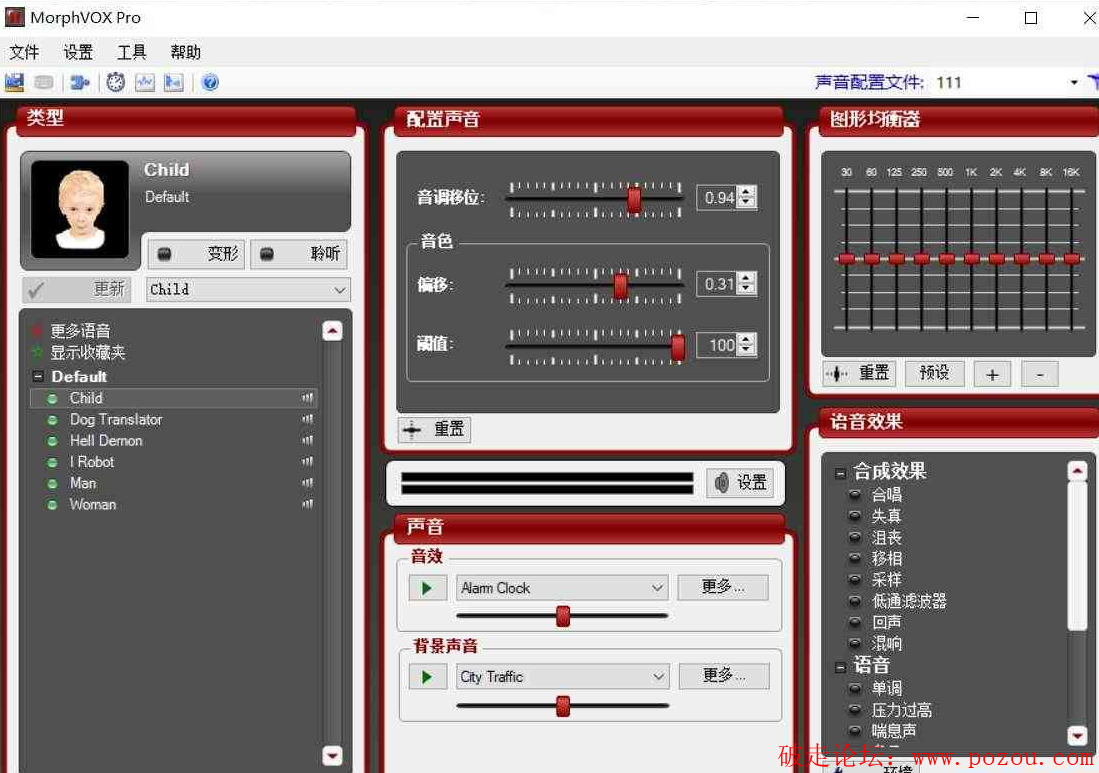Click the level bars icon on Child row
The image size is (1099, 773).
(308, 398)
